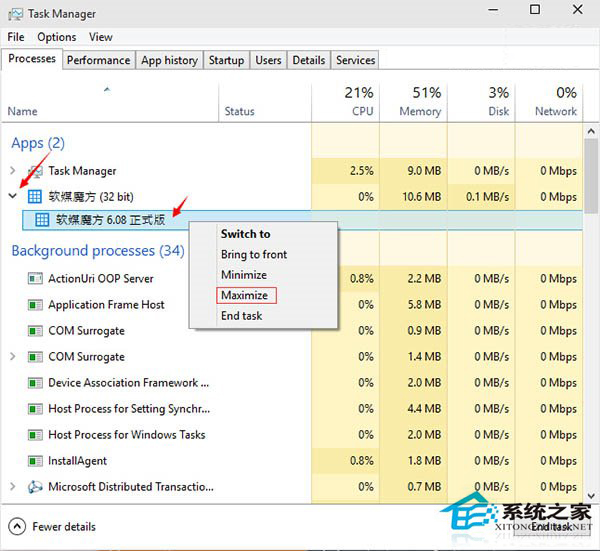Sort by the Name column header

(x=110, y=103)
